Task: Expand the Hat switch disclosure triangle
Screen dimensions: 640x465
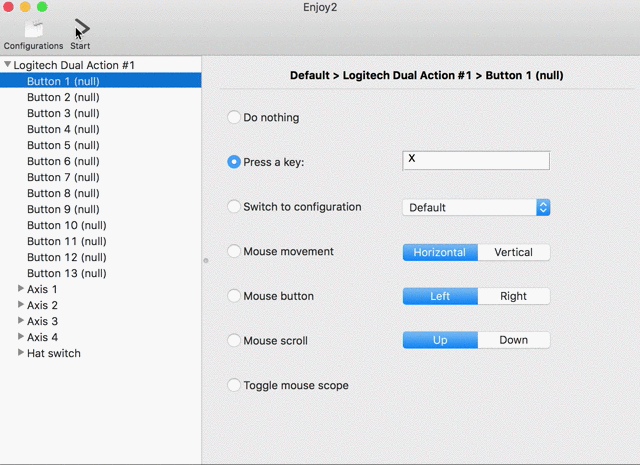Action: coord(21,352)
